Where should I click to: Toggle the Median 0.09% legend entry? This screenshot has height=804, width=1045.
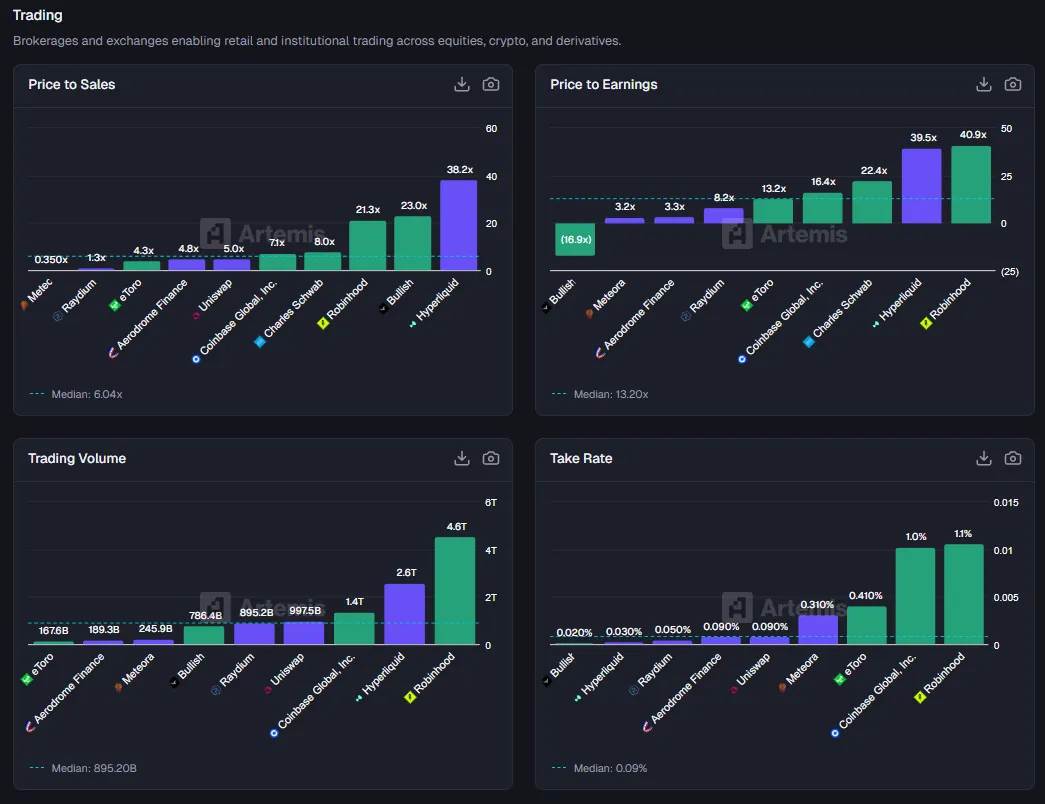(x=600, y=768)
